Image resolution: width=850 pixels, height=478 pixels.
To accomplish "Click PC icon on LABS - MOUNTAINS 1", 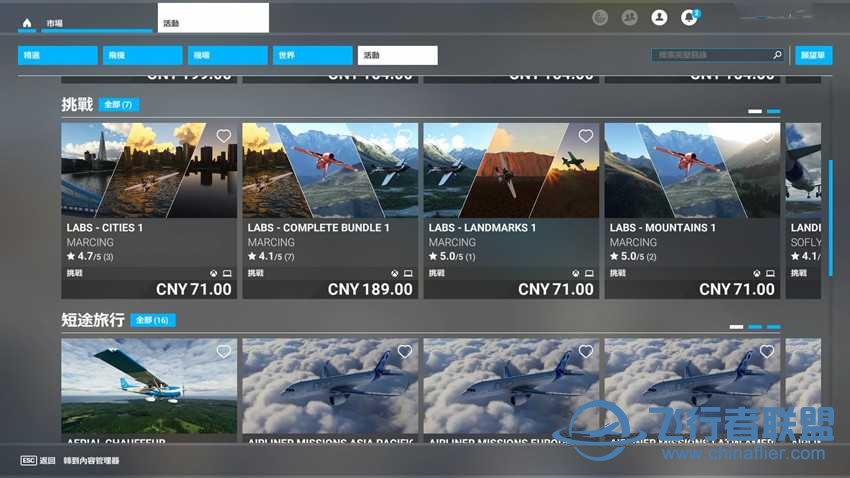I will click(x=770, y=274).
